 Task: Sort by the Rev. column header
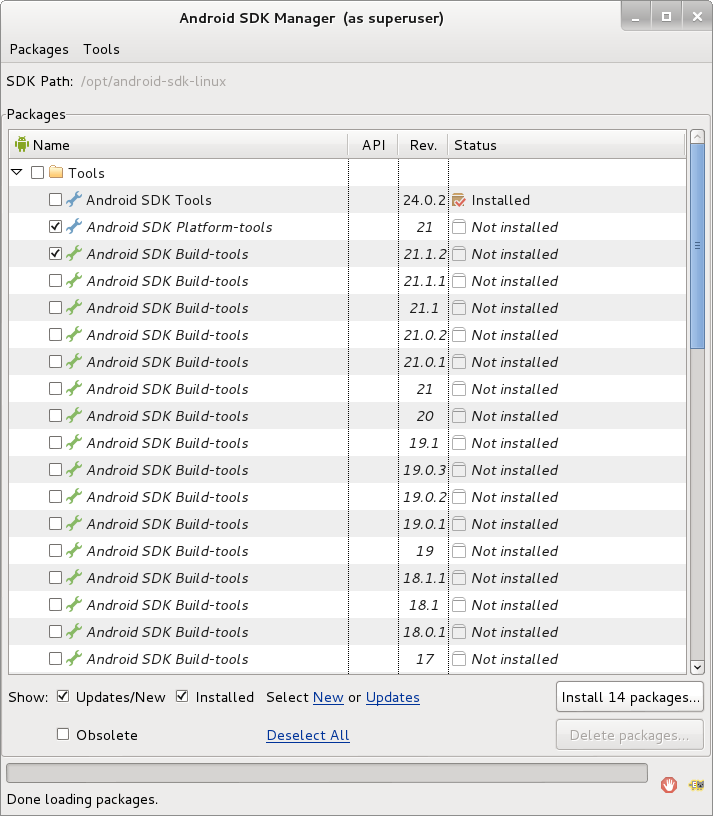[423, 145]
